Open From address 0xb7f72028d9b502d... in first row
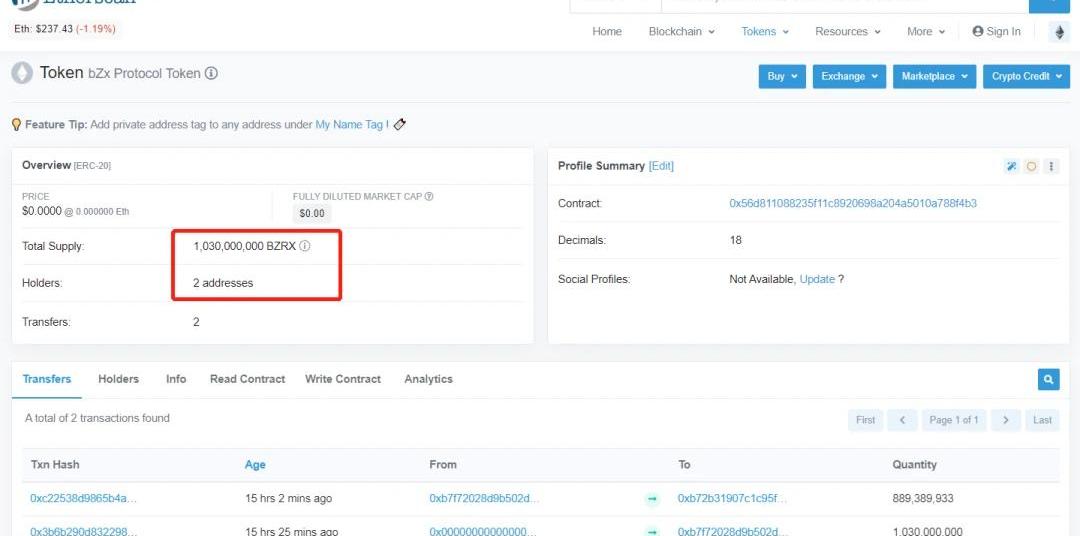Viewport: 1080px width, 536px height. (484, 498)
